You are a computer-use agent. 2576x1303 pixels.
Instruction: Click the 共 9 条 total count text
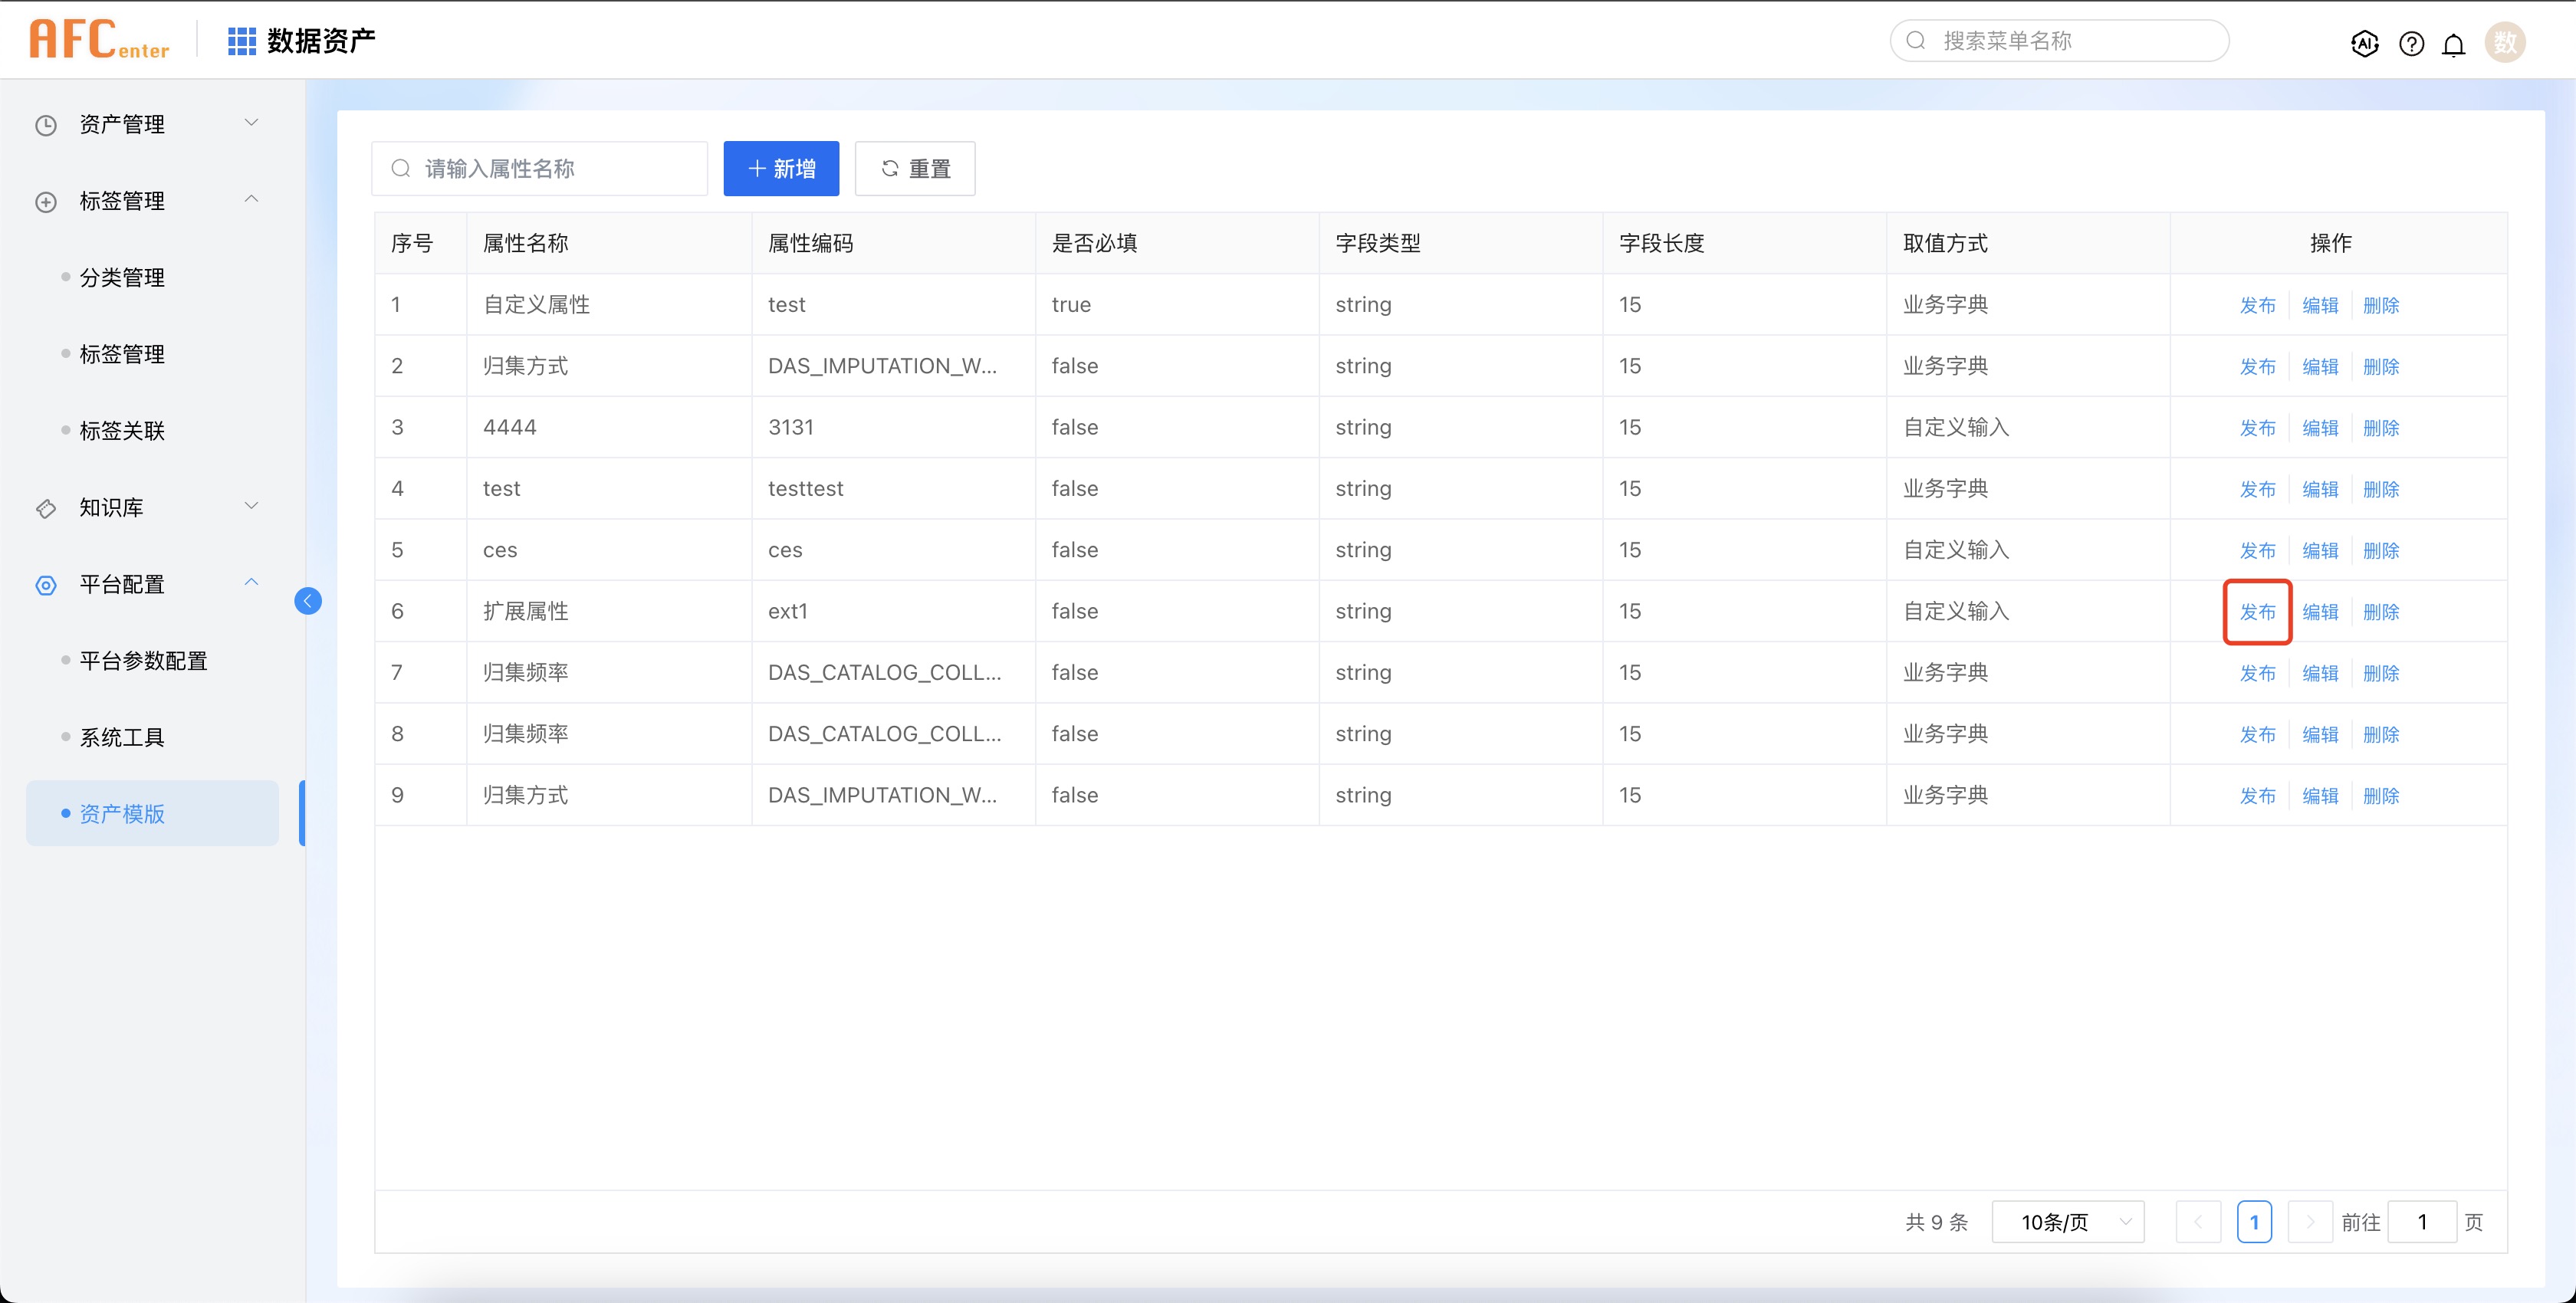(x=1936, y=1222)
